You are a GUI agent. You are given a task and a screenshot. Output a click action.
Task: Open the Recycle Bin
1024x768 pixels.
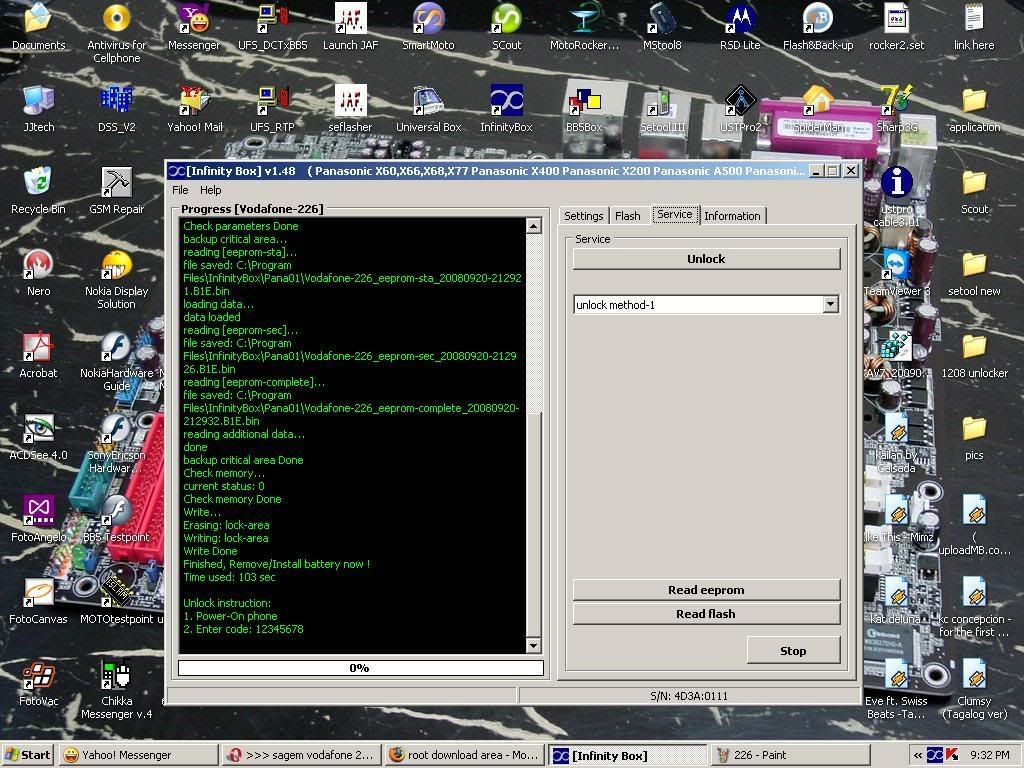click(x=38, y=183)
